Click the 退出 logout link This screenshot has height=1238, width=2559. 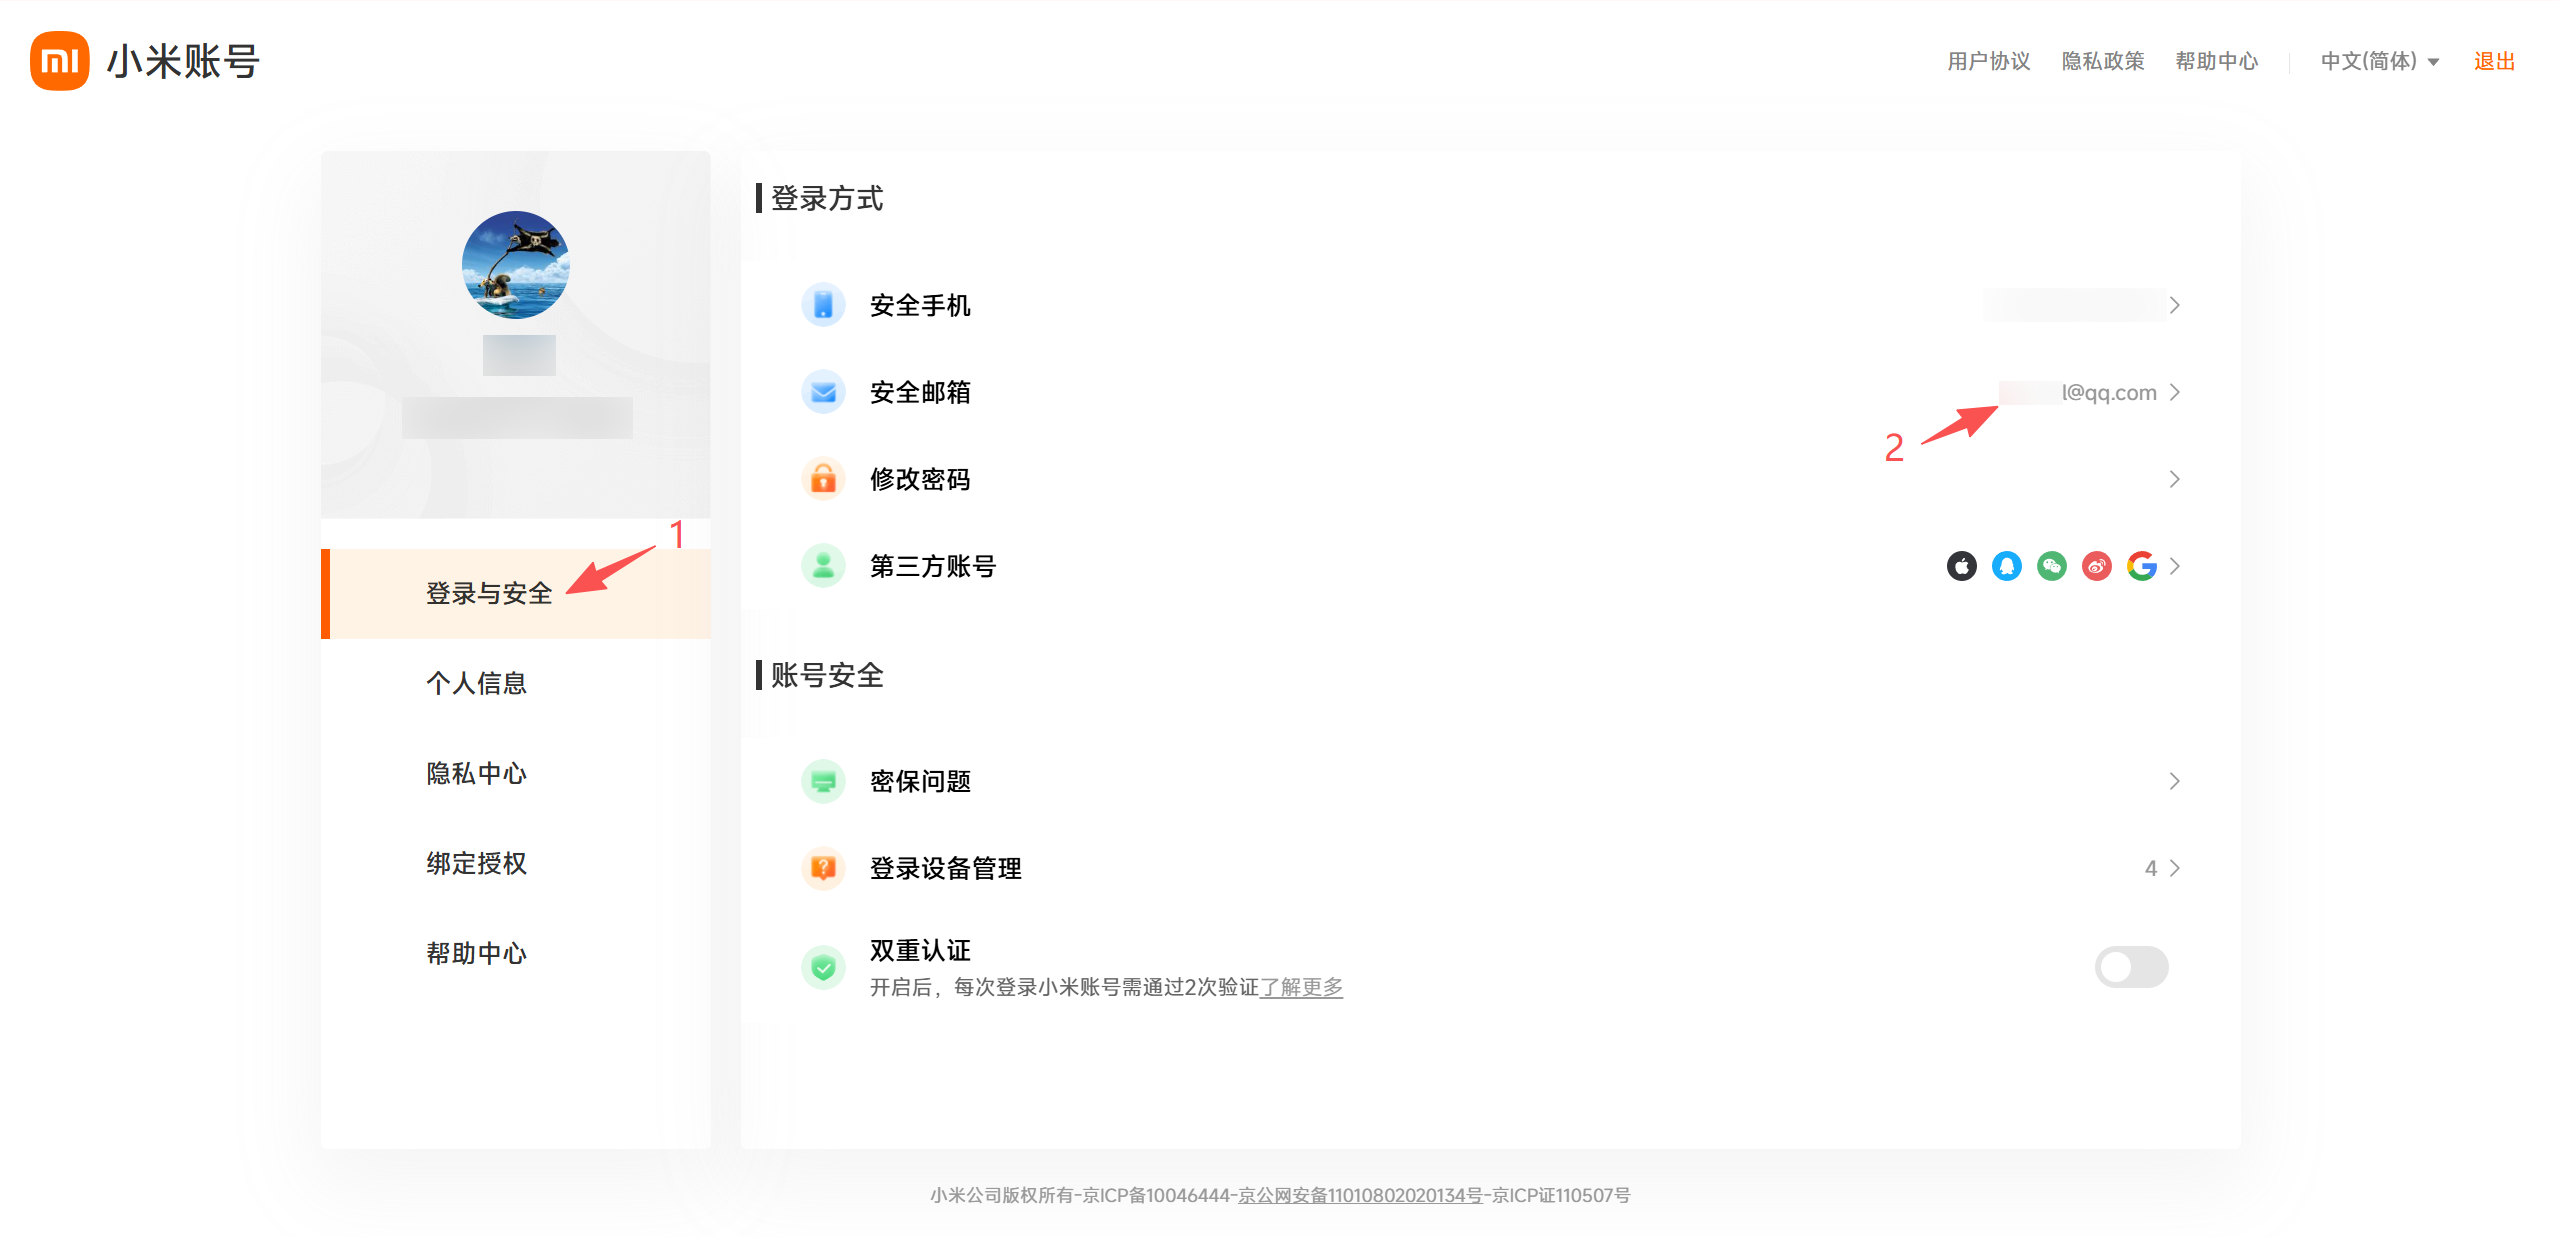[2492, 60]
